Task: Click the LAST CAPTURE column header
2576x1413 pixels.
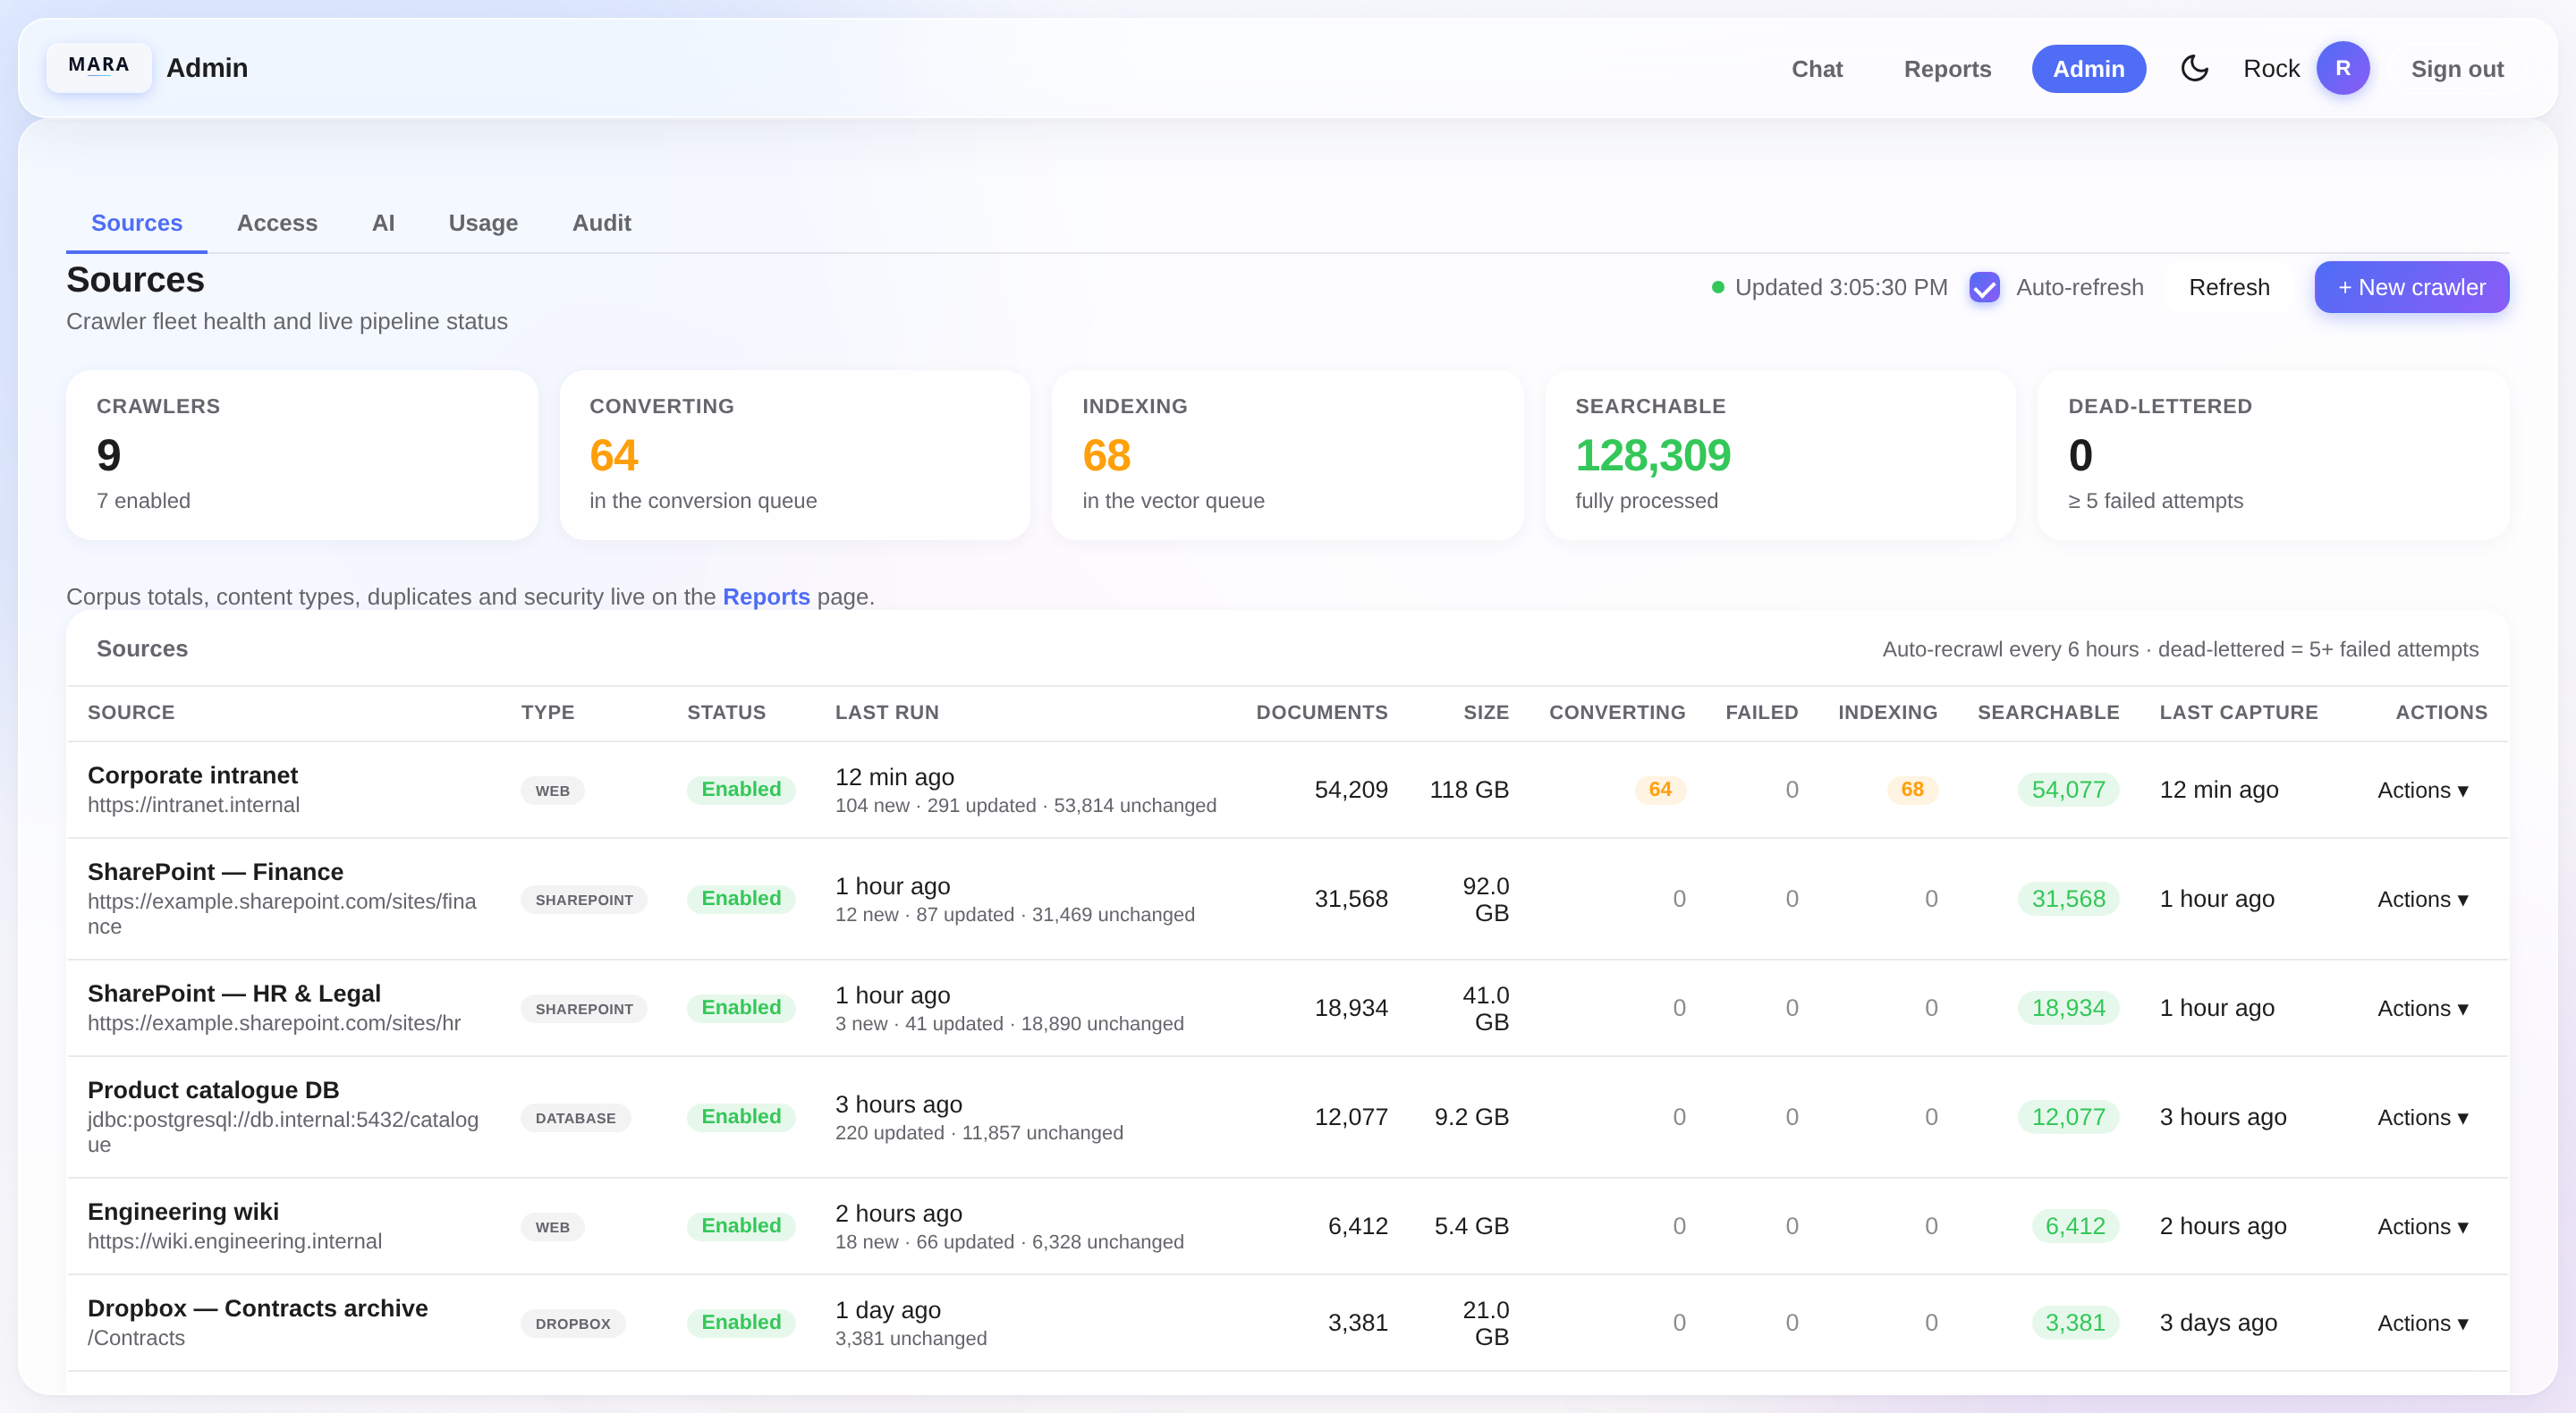Action: coord(2238,713)
